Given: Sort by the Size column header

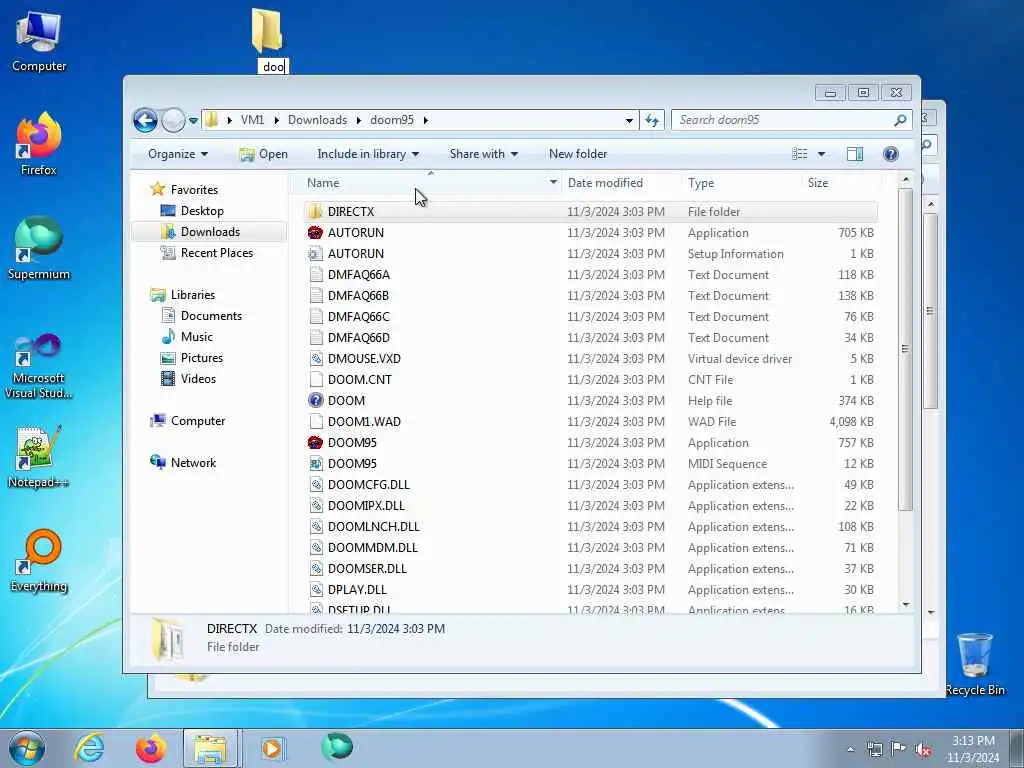Looking at the screenshot, I should coord(818,183).
